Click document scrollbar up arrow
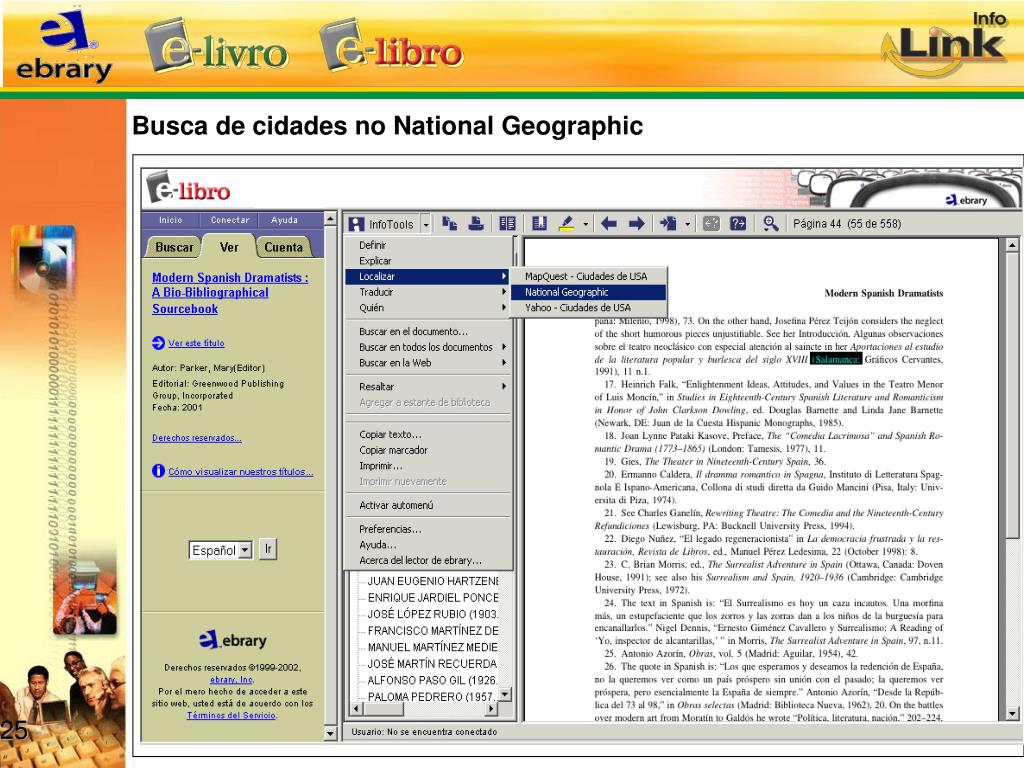Screen dimensions: 1024x768 pos(1012,246)
